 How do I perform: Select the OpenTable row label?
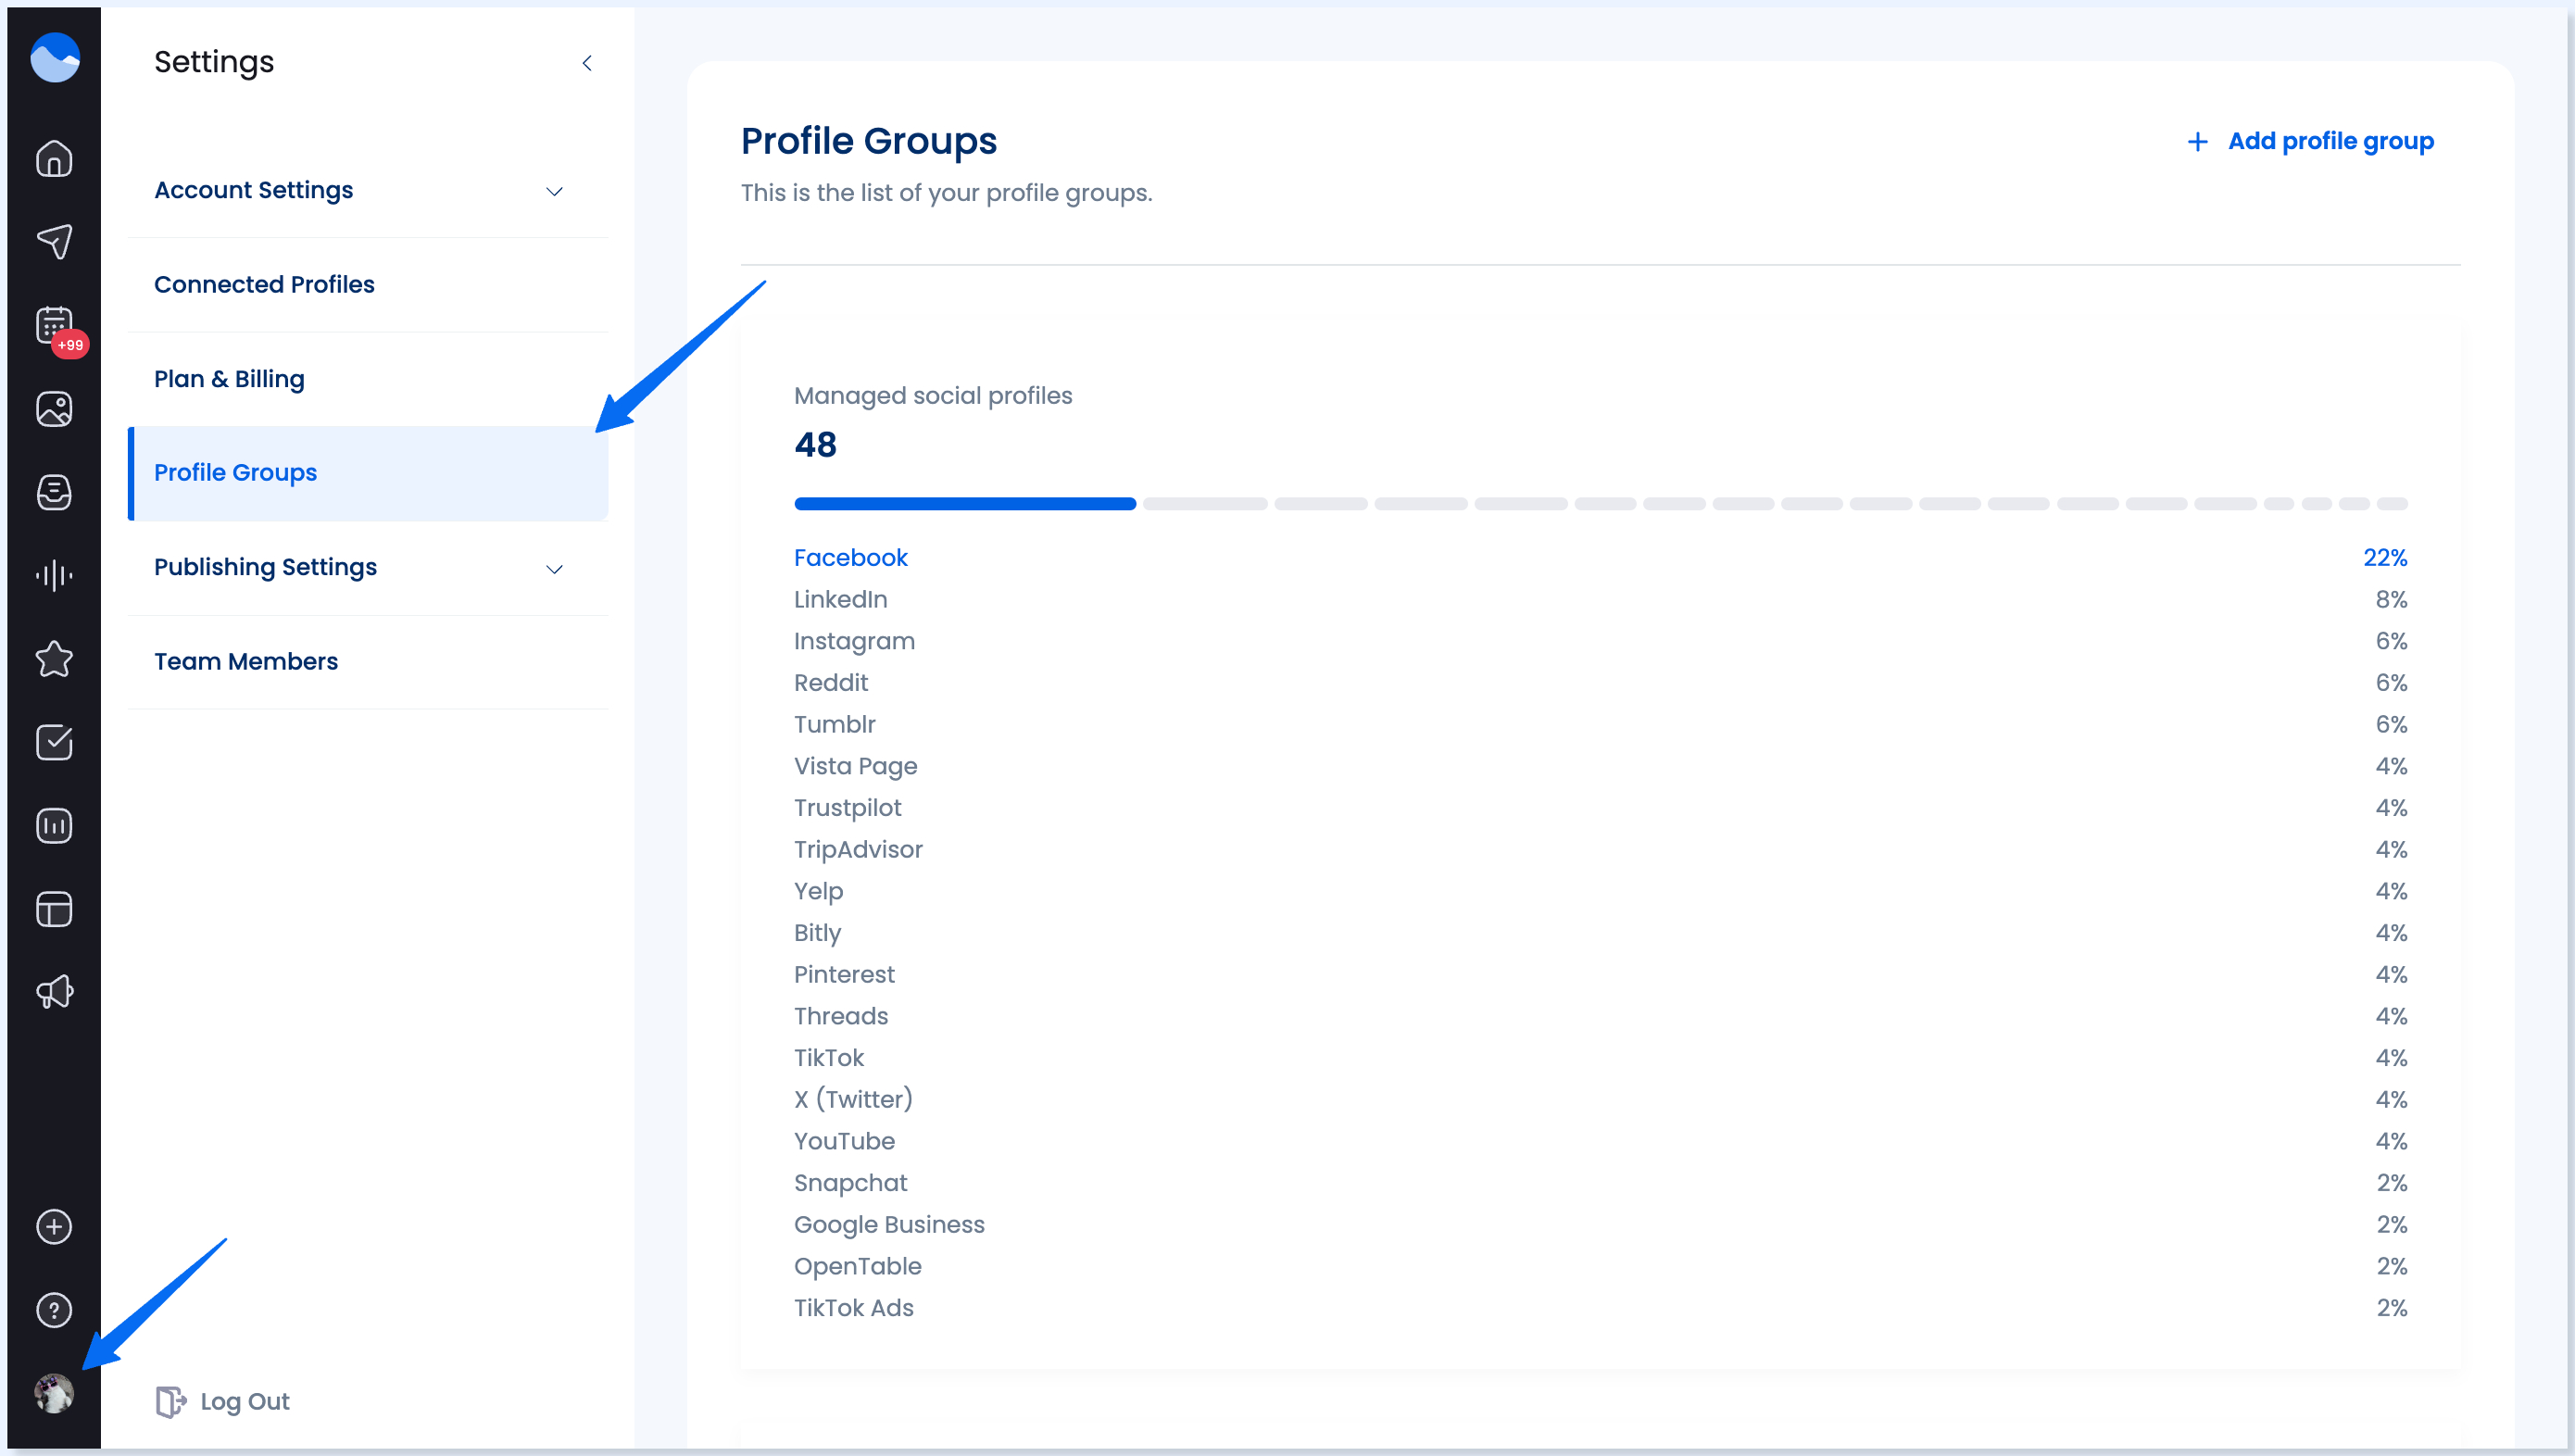857,1267
